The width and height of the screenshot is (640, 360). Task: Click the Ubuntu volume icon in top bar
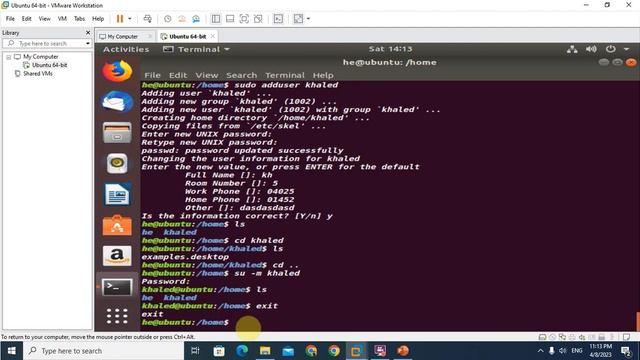[591, 49]
